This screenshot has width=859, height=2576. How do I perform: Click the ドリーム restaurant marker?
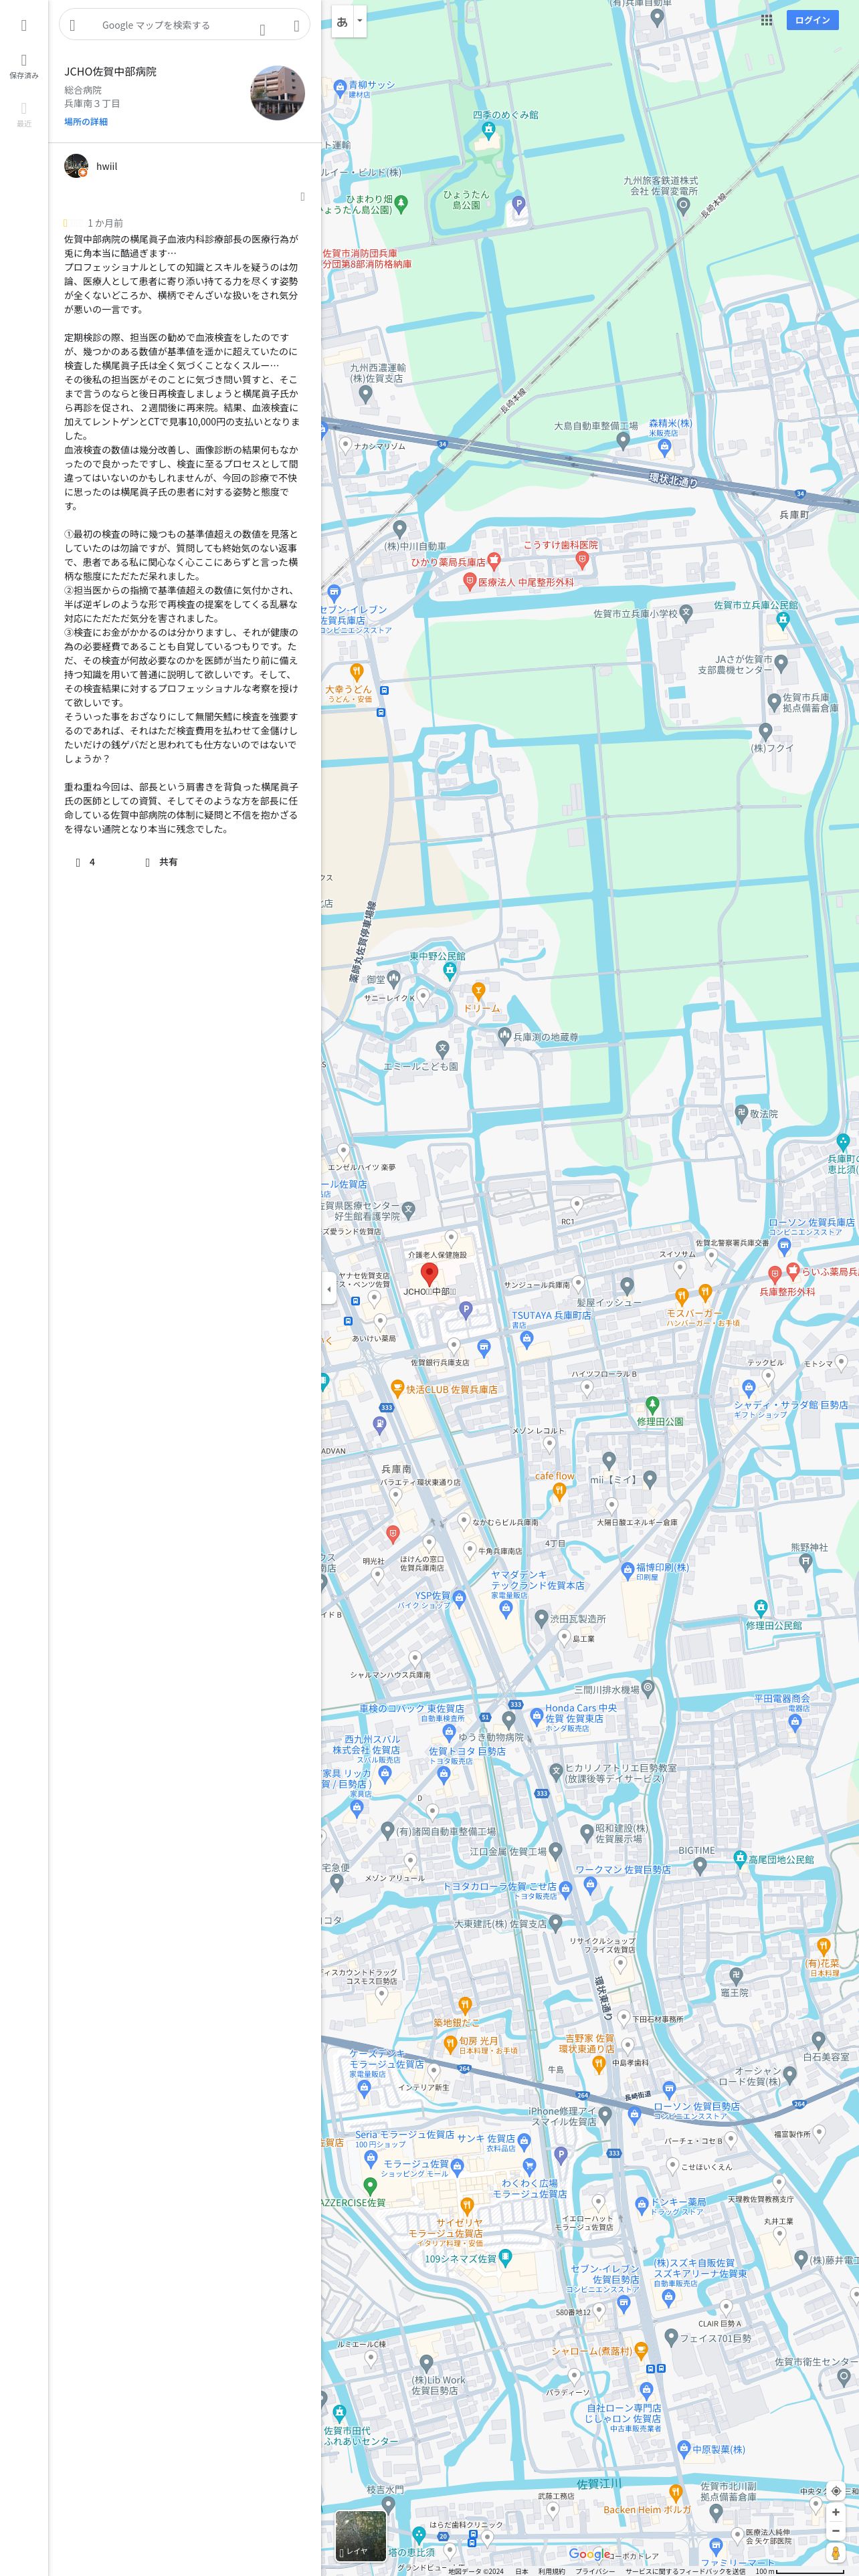coord(478,991)
